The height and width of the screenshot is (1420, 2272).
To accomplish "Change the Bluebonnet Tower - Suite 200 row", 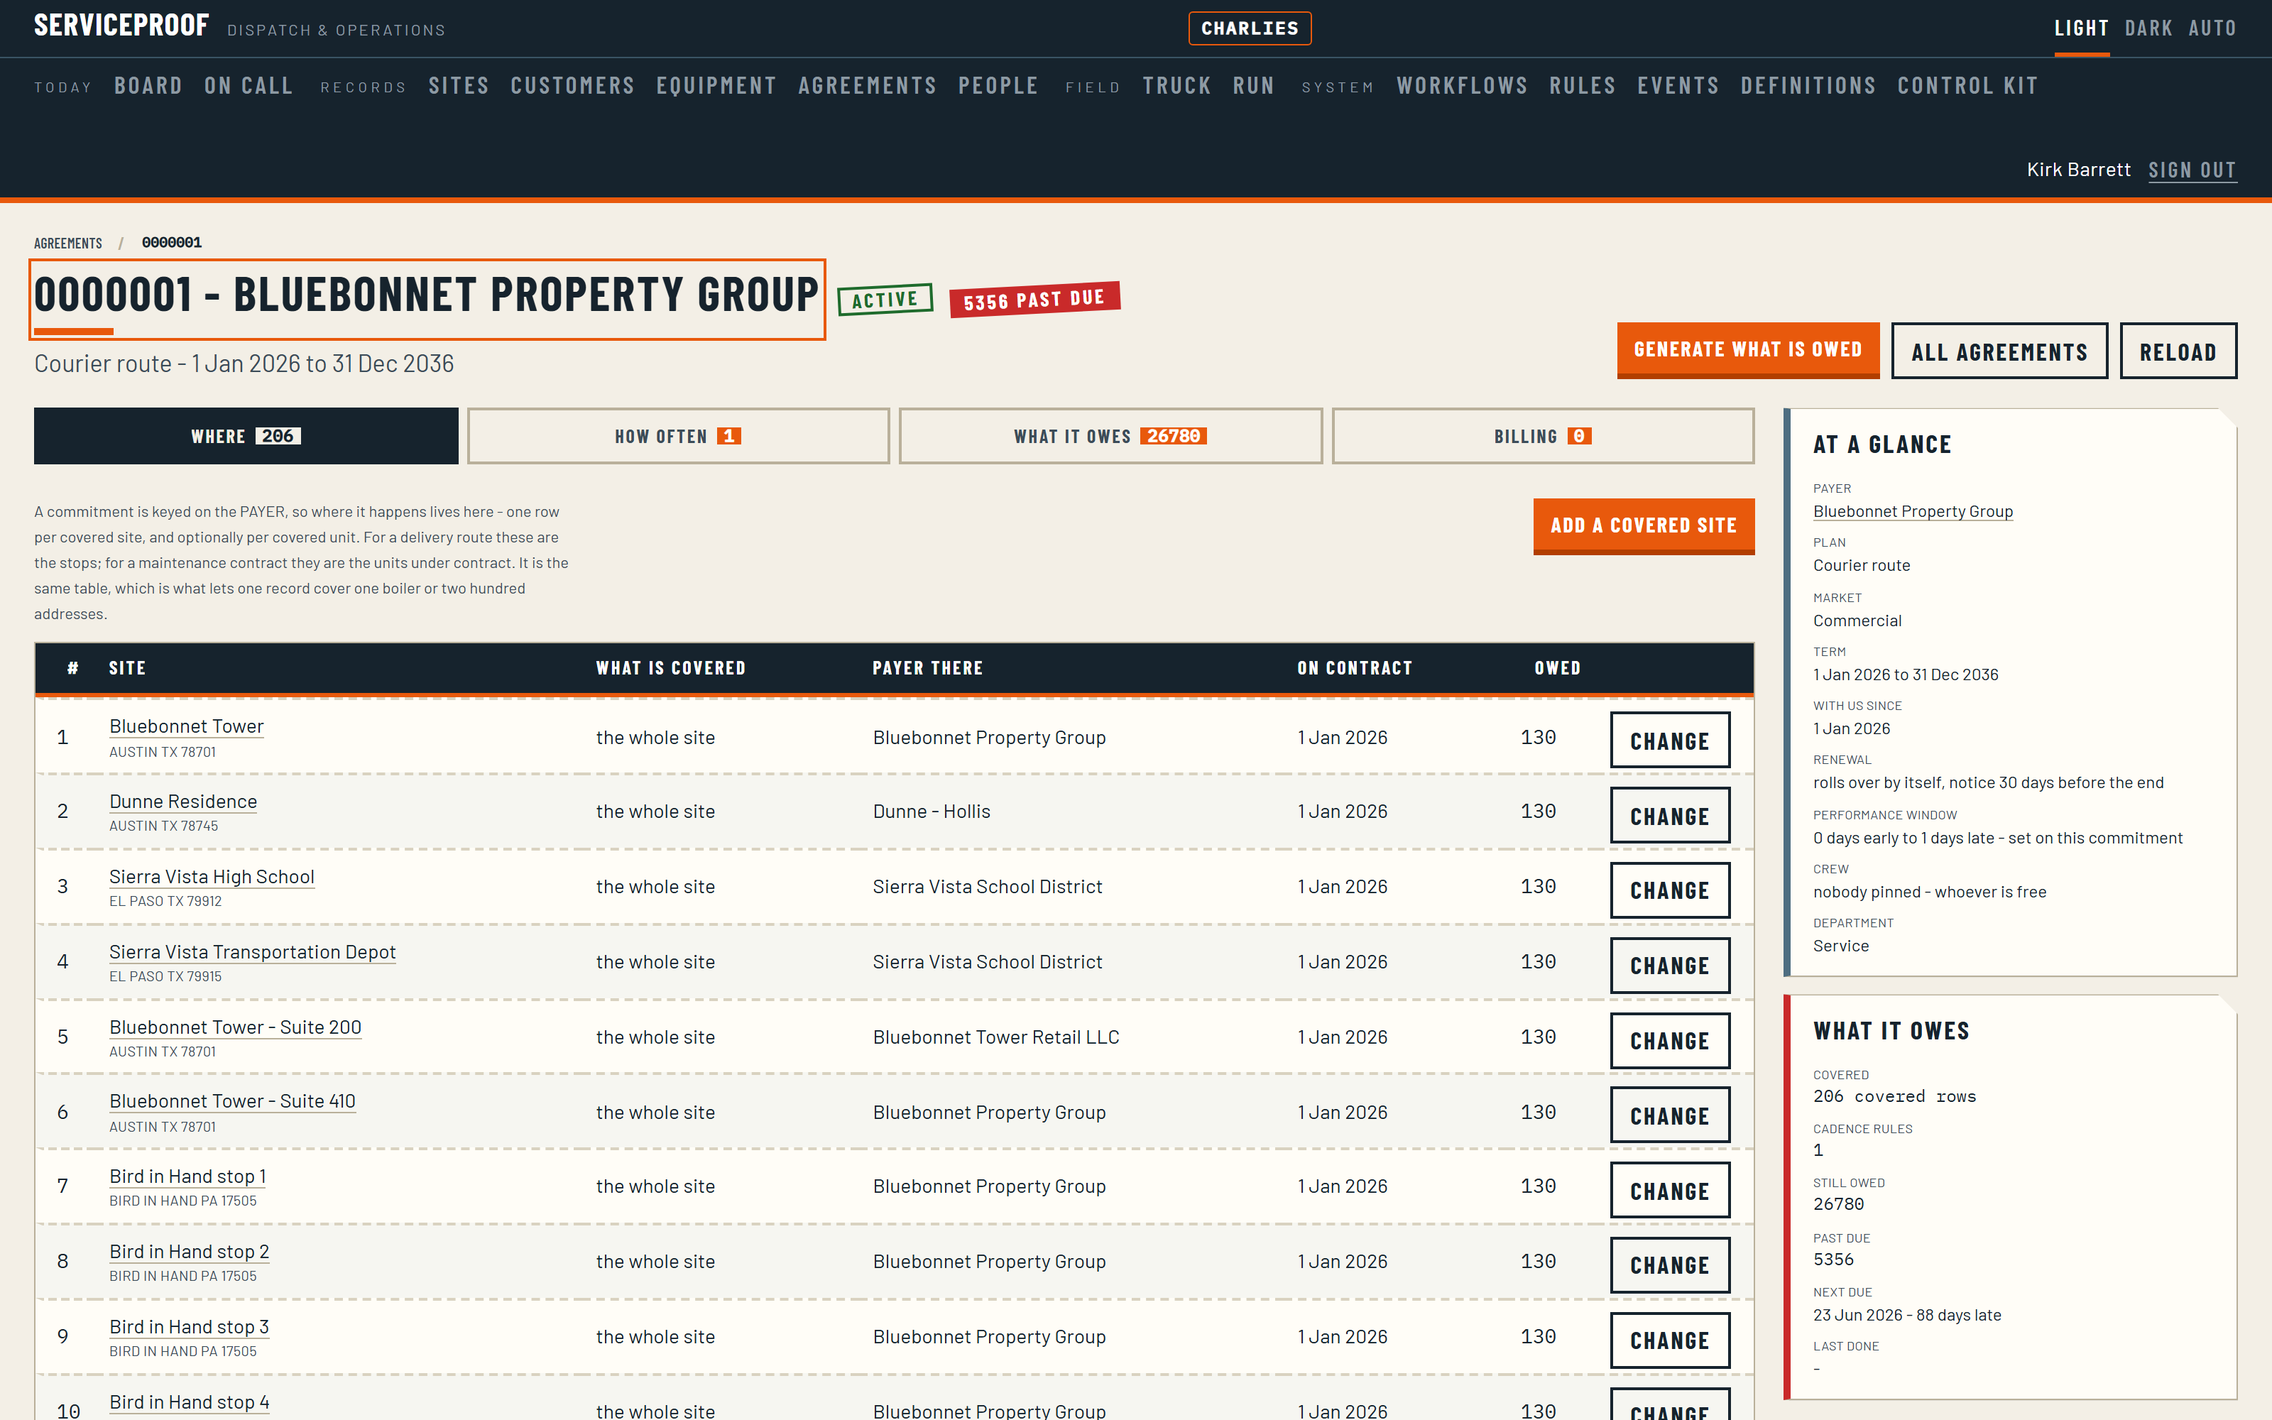I will click(x=1670, y=1040).
